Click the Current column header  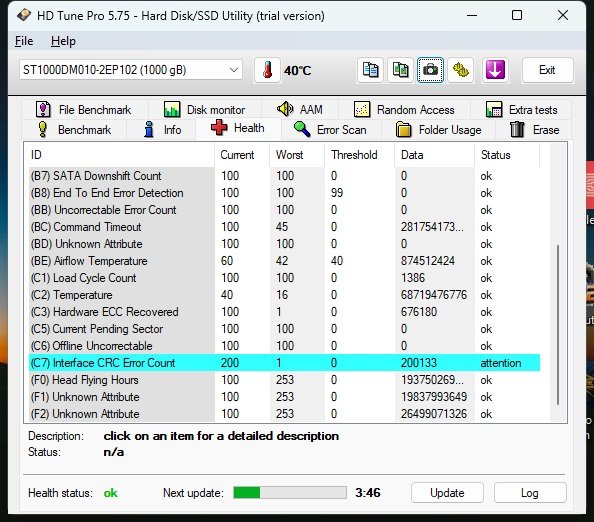tap(242, 155)
